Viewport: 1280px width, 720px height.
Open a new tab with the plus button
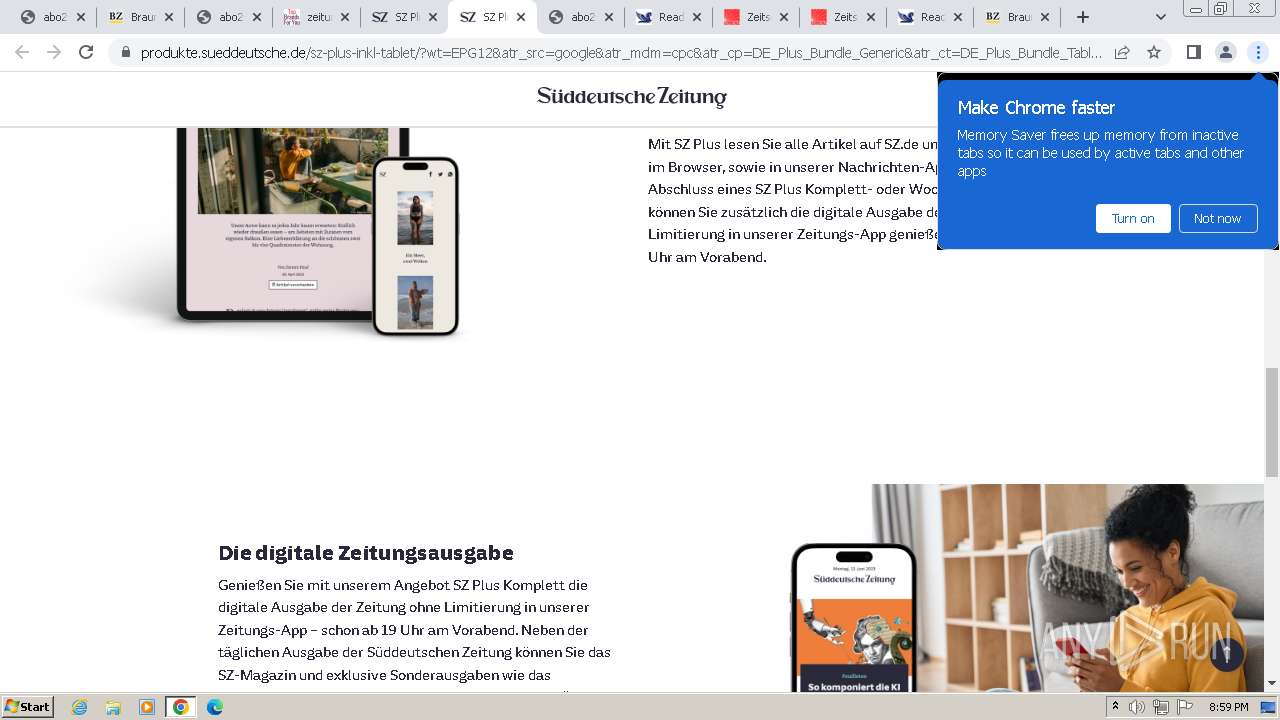[x=1082, y=17]
